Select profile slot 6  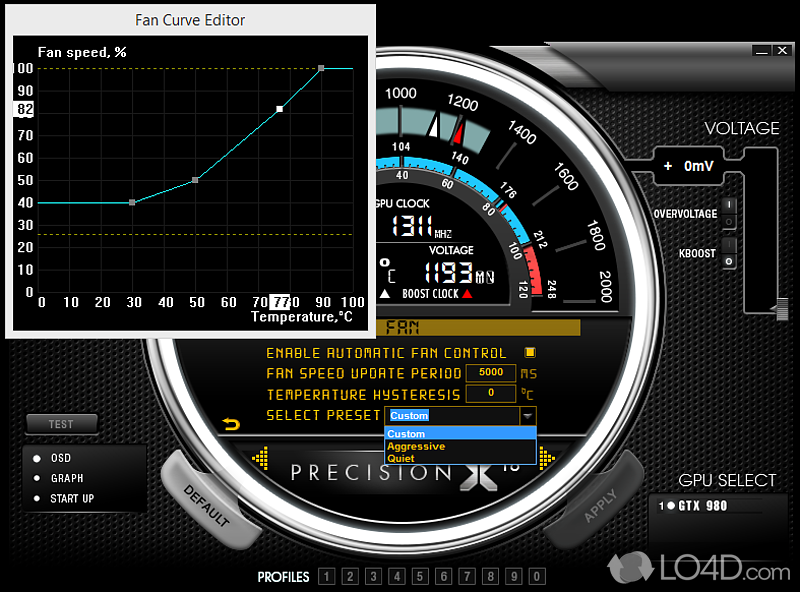tap(443, 577)
